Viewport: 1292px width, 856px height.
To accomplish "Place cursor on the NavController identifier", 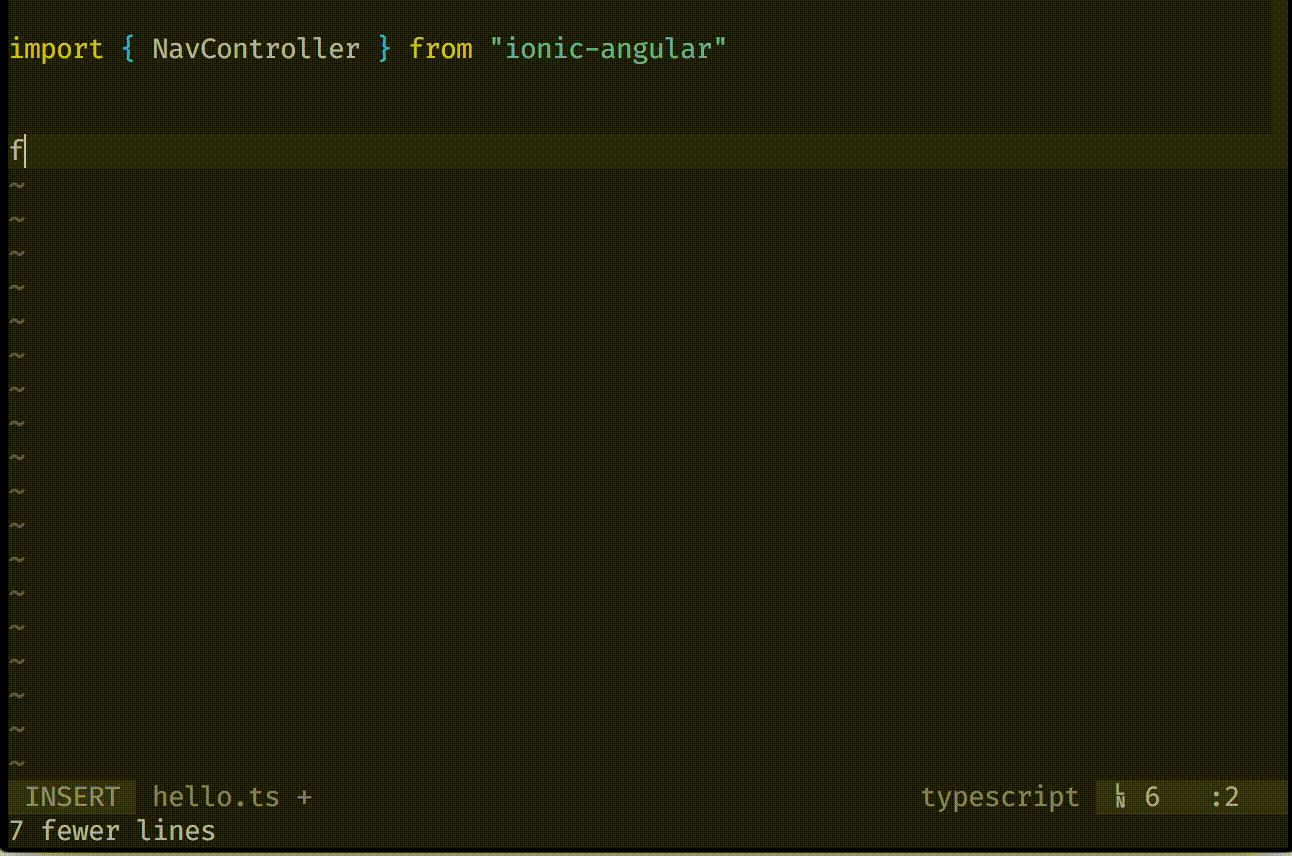I will click(256, 48).
